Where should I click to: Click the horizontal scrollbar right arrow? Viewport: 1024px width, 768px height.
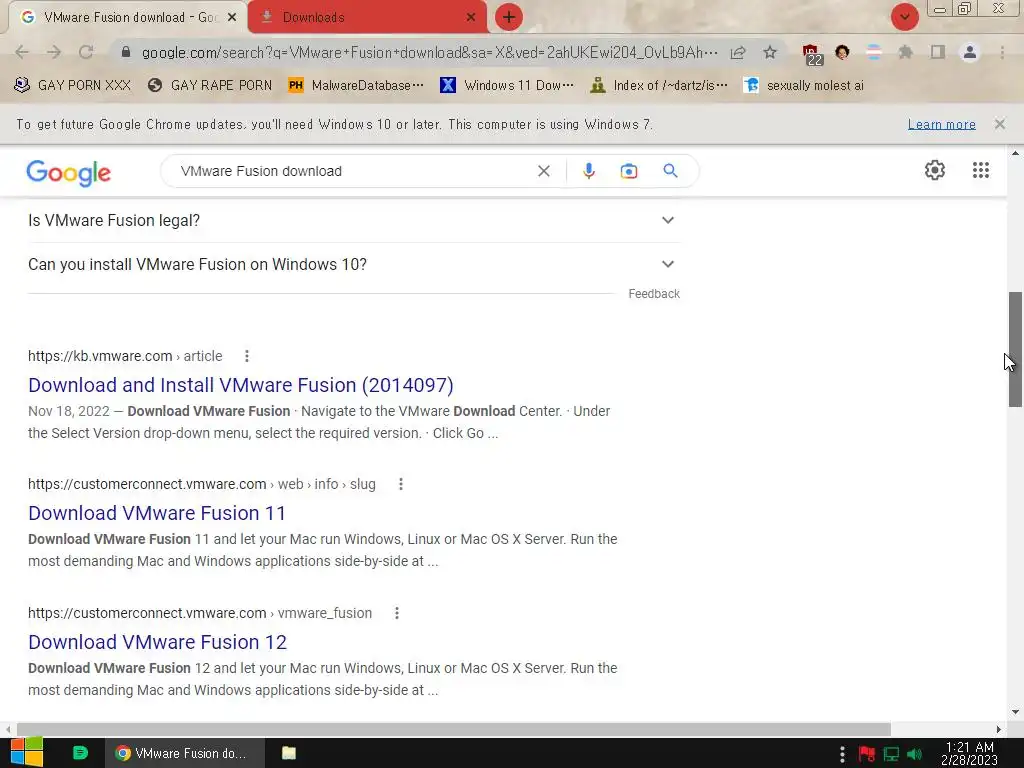tap(999, 729)
